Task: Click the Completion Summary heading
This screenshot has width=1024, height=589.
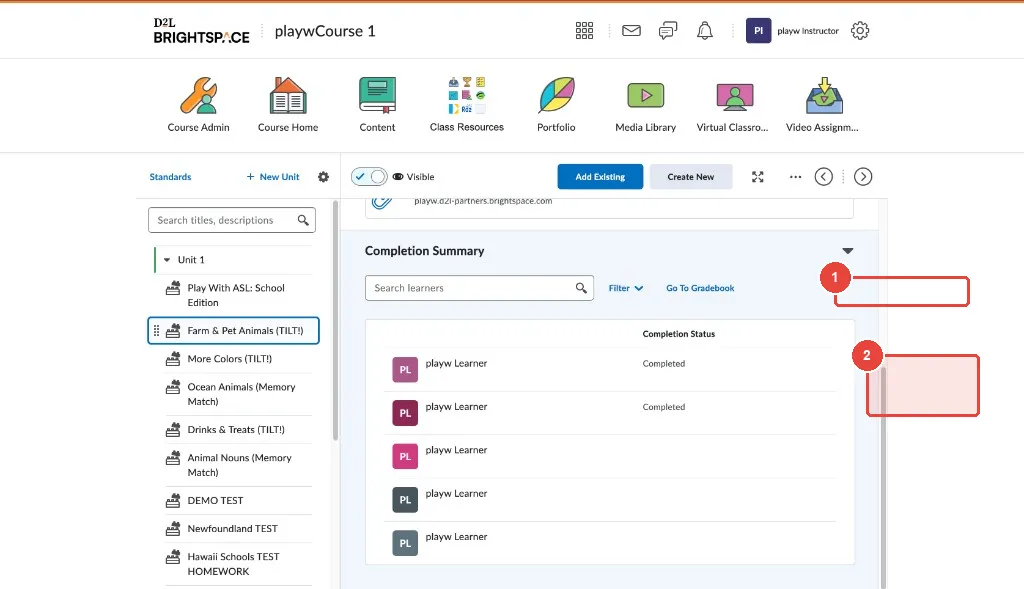Action: tap(424, 251)
